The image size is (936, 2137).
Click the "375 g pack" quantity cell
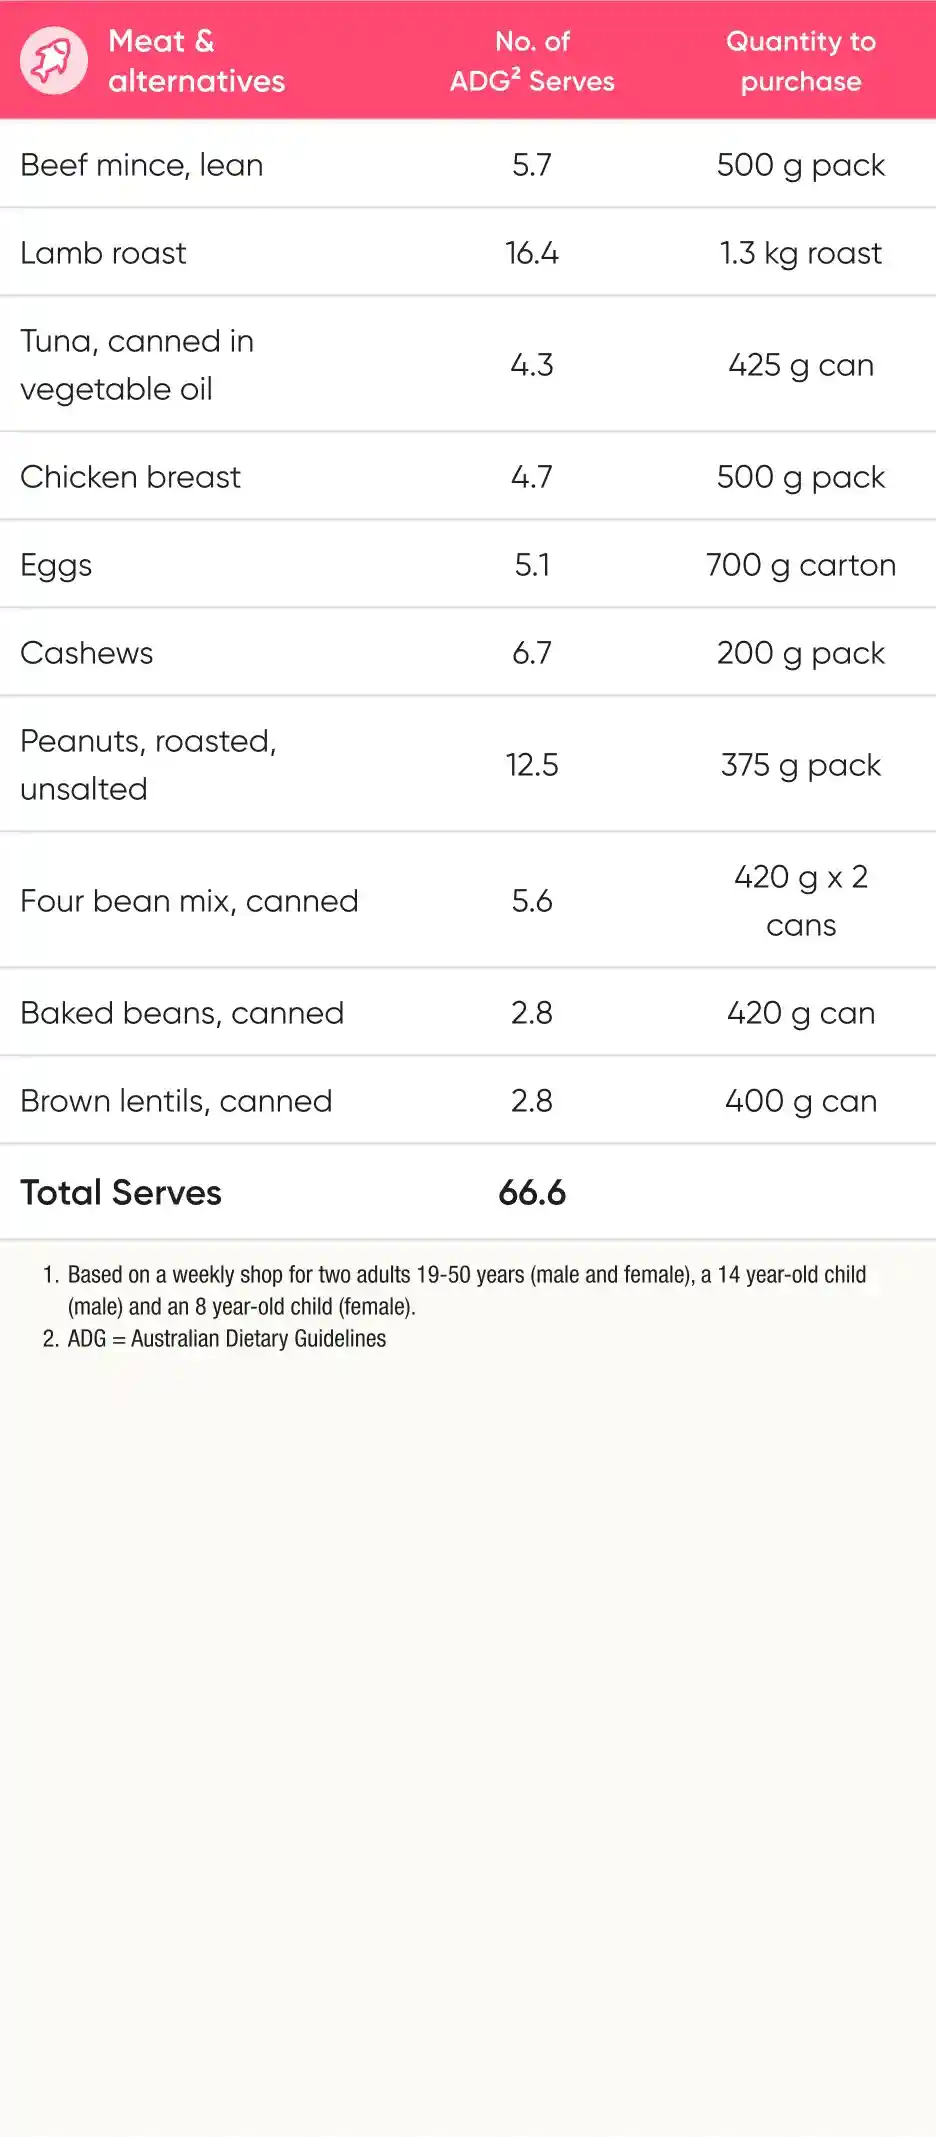point(800,765)
